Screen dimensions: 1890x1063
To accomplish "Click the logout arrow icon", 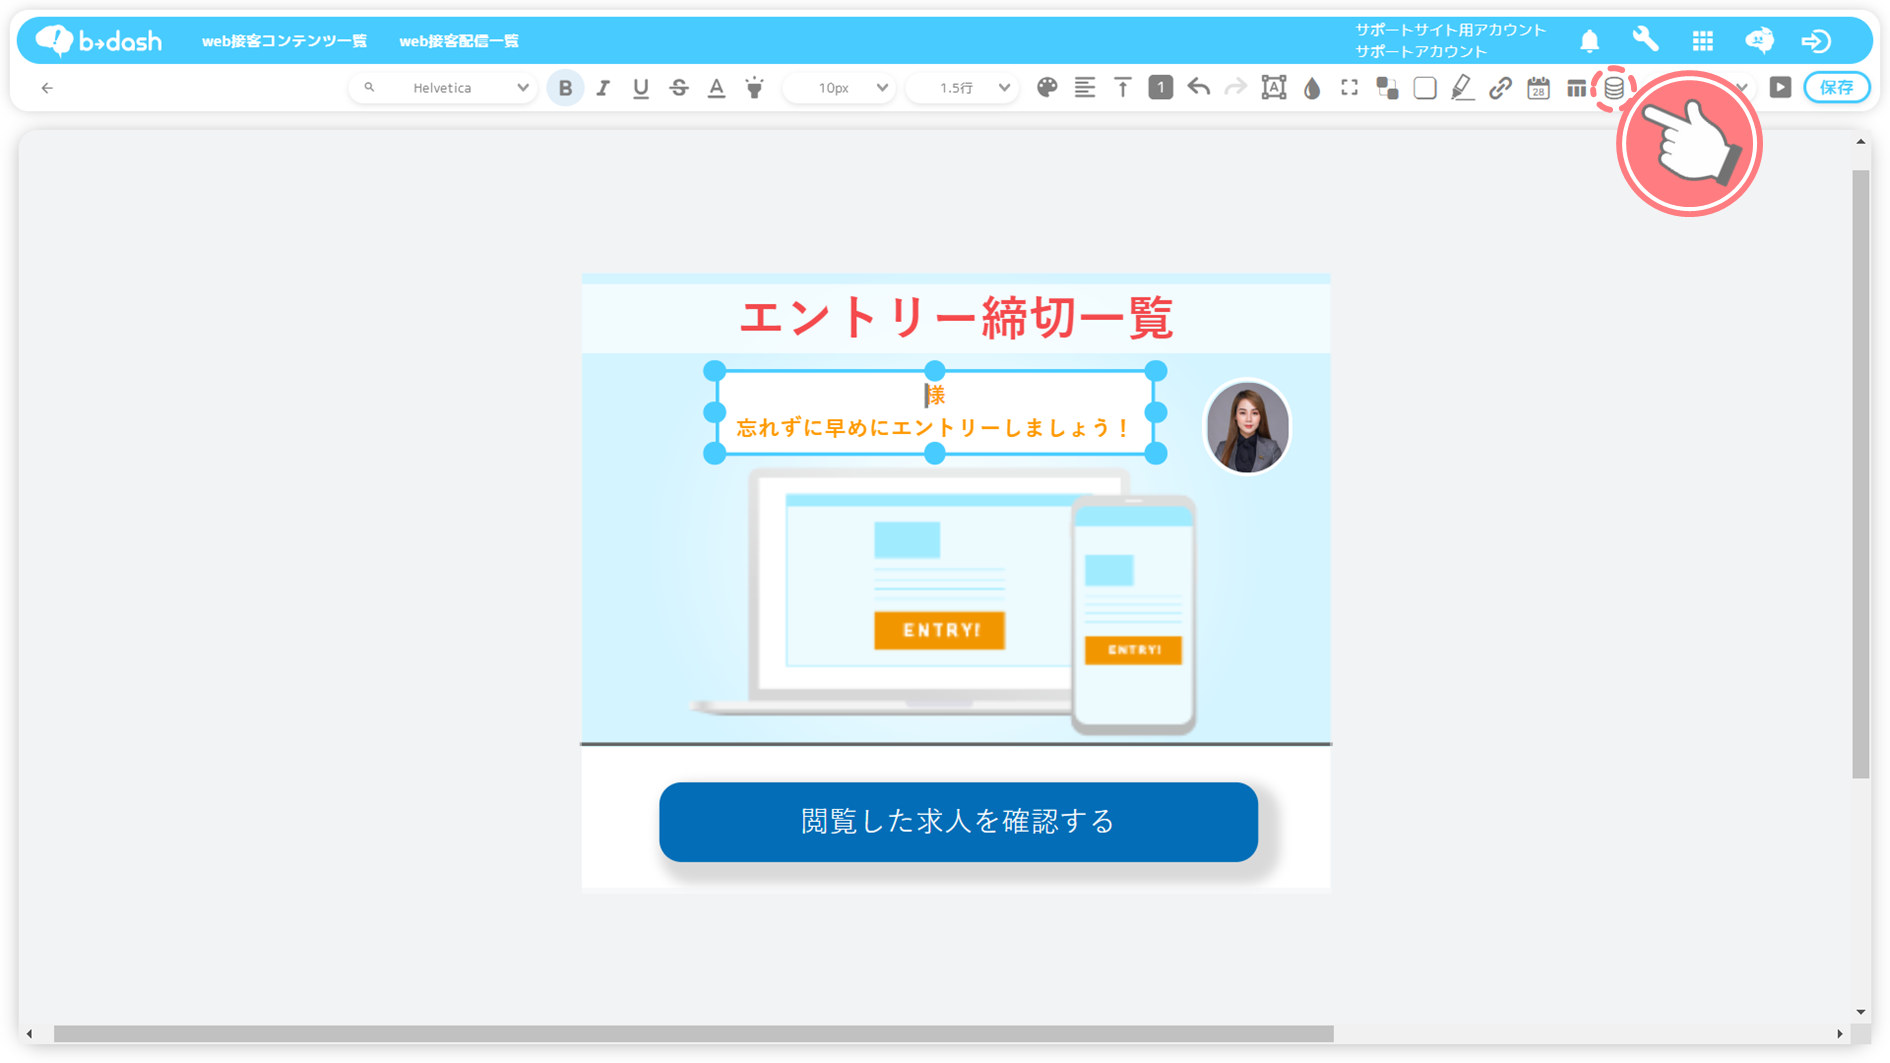I will point(1816,41).
